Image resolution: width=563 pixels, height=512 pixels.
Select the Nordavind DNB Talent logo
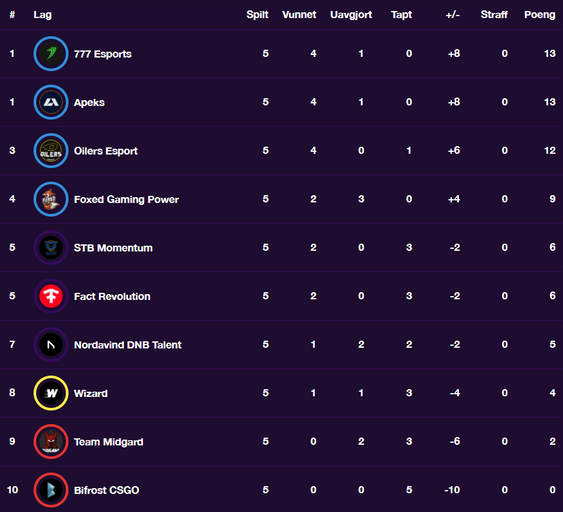[51, 344]
